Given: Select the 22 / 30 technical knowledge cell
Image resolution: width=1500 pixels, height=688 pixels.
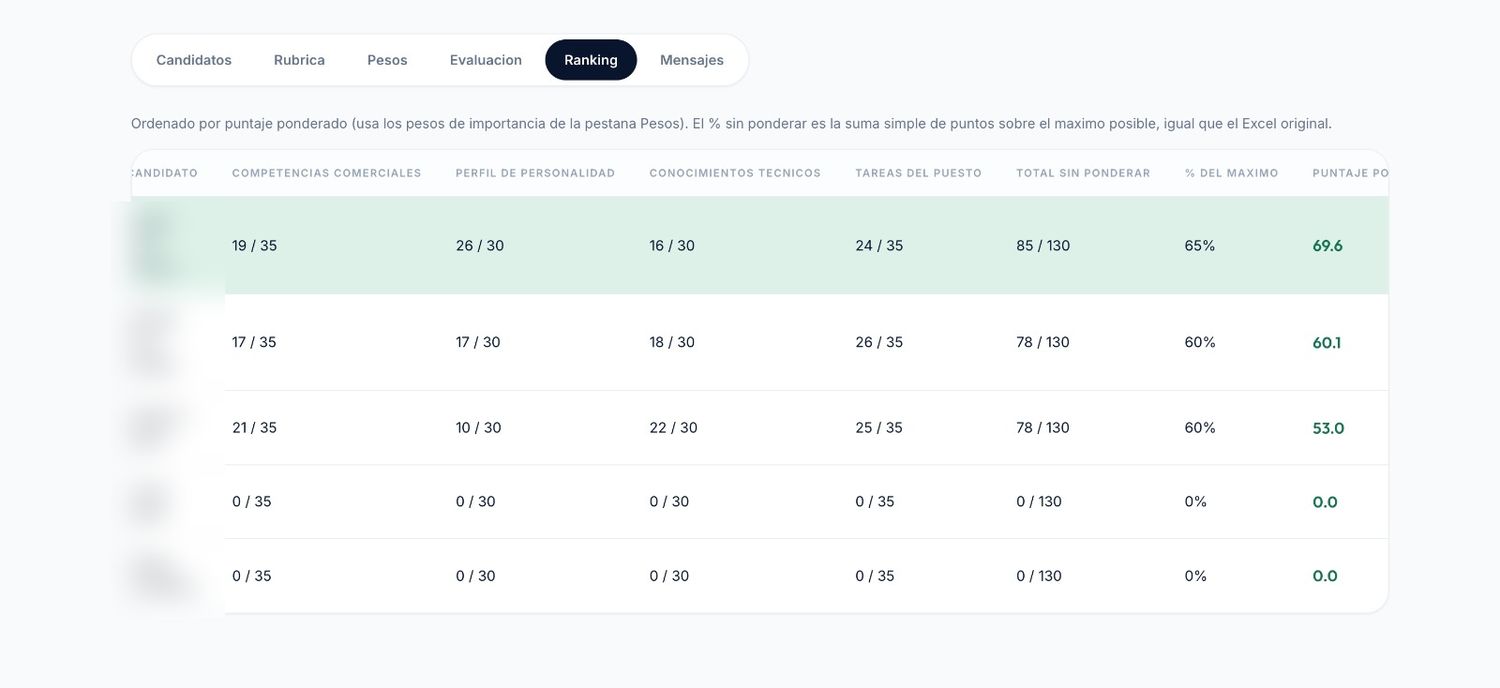Looking at the screenshot, I should 673,428.
